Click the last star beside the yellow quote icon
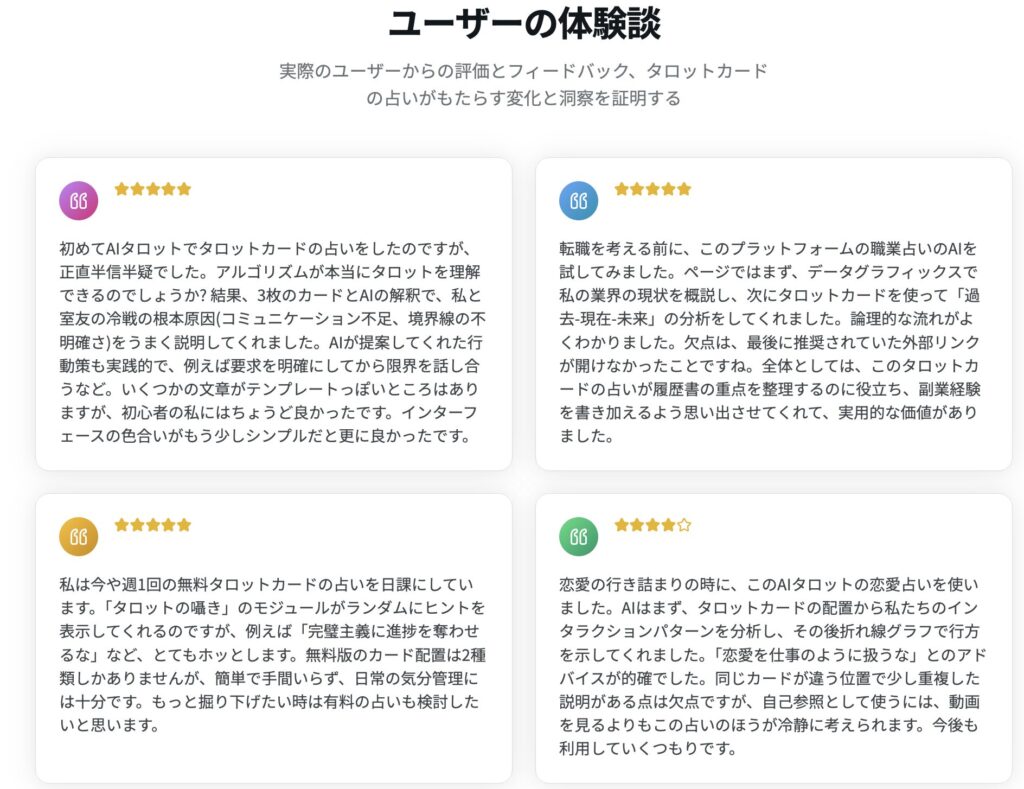The width and height of the screenshot is (1024, 789). pos(184,525)
